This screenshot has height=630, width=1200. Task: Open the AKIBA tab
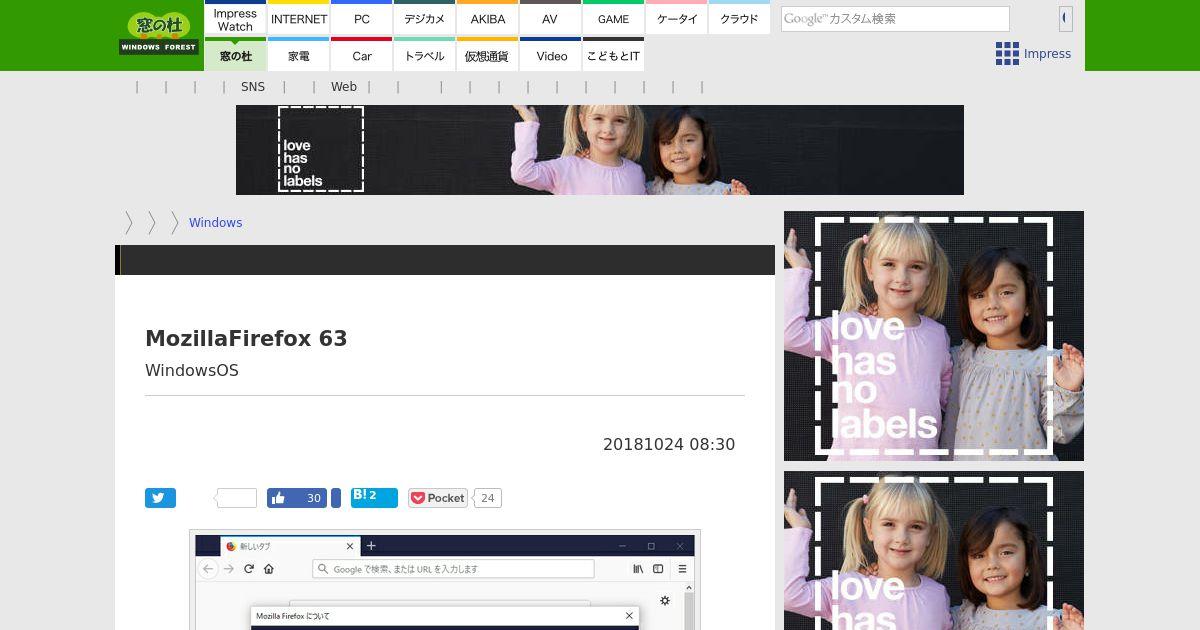(x=488, y=19)
